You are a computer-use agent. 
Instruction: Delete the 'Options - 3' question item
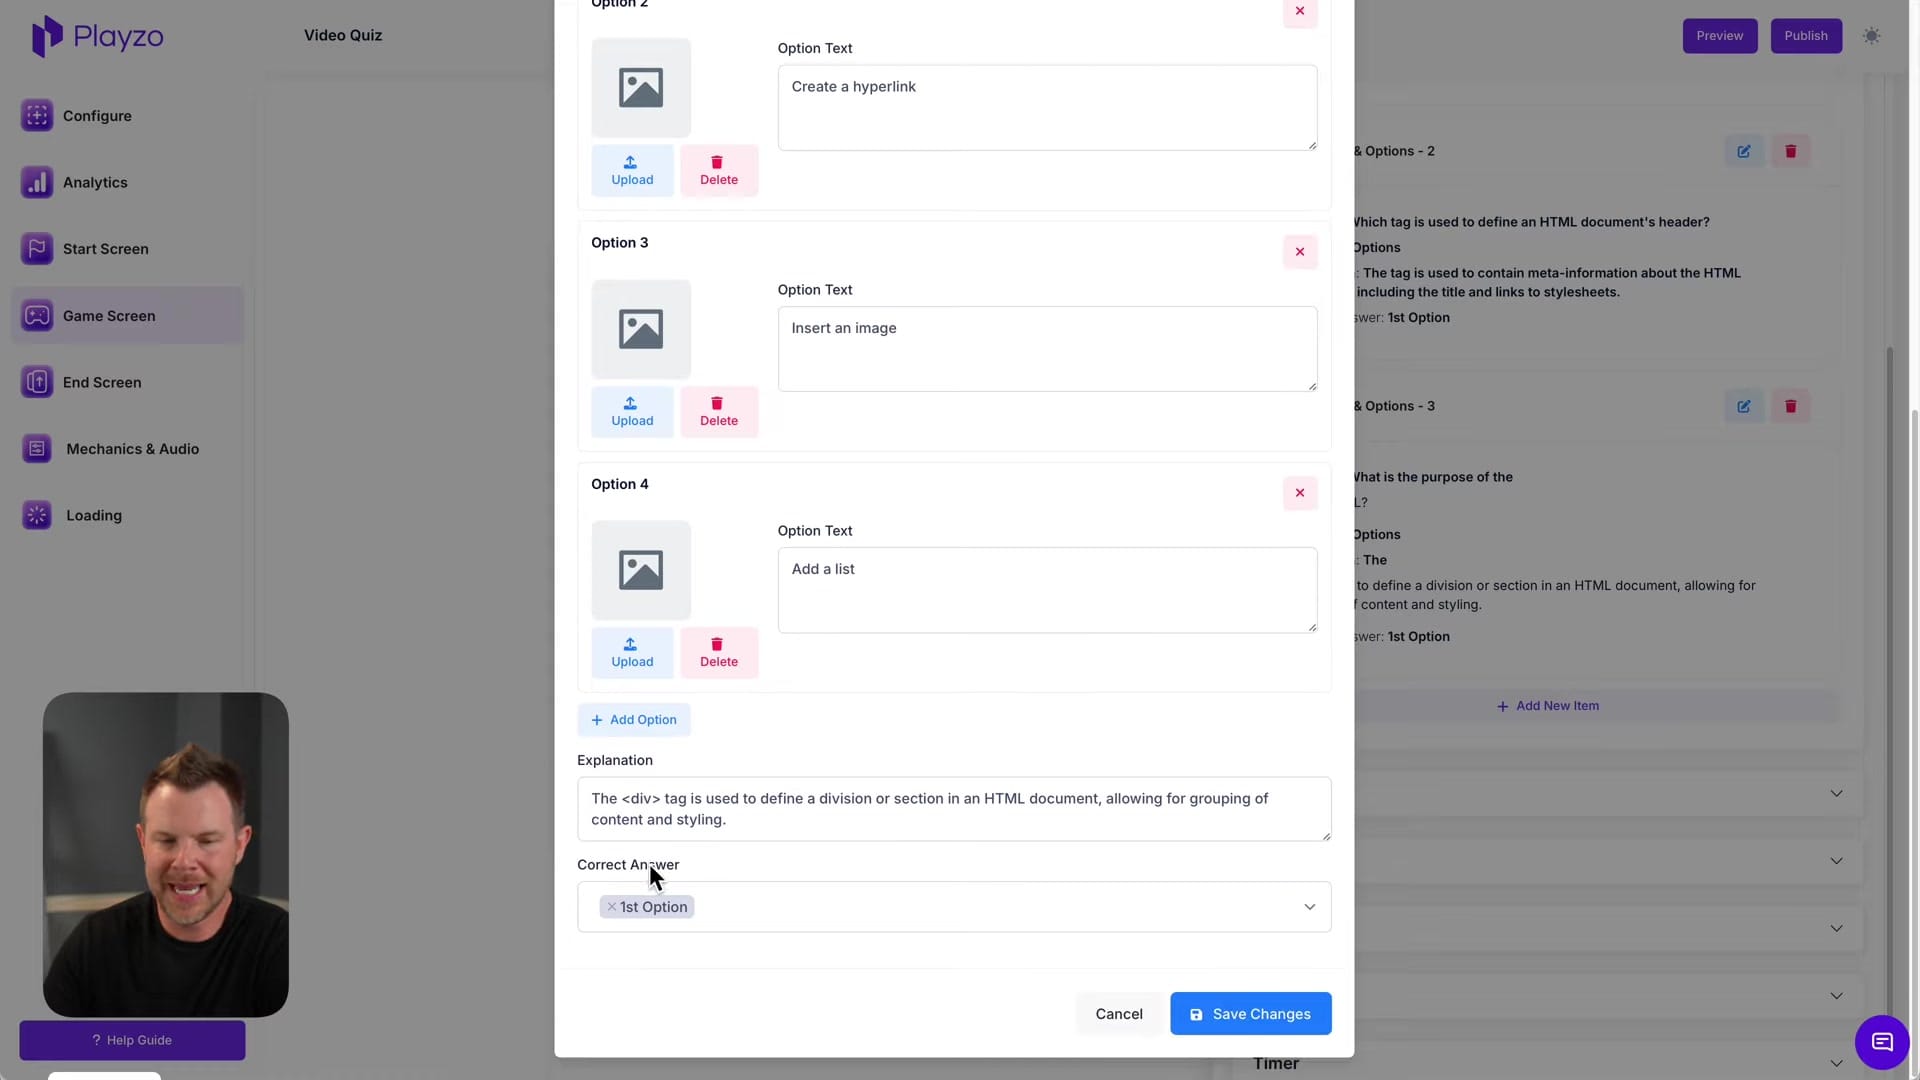(x=1791, y=407)
